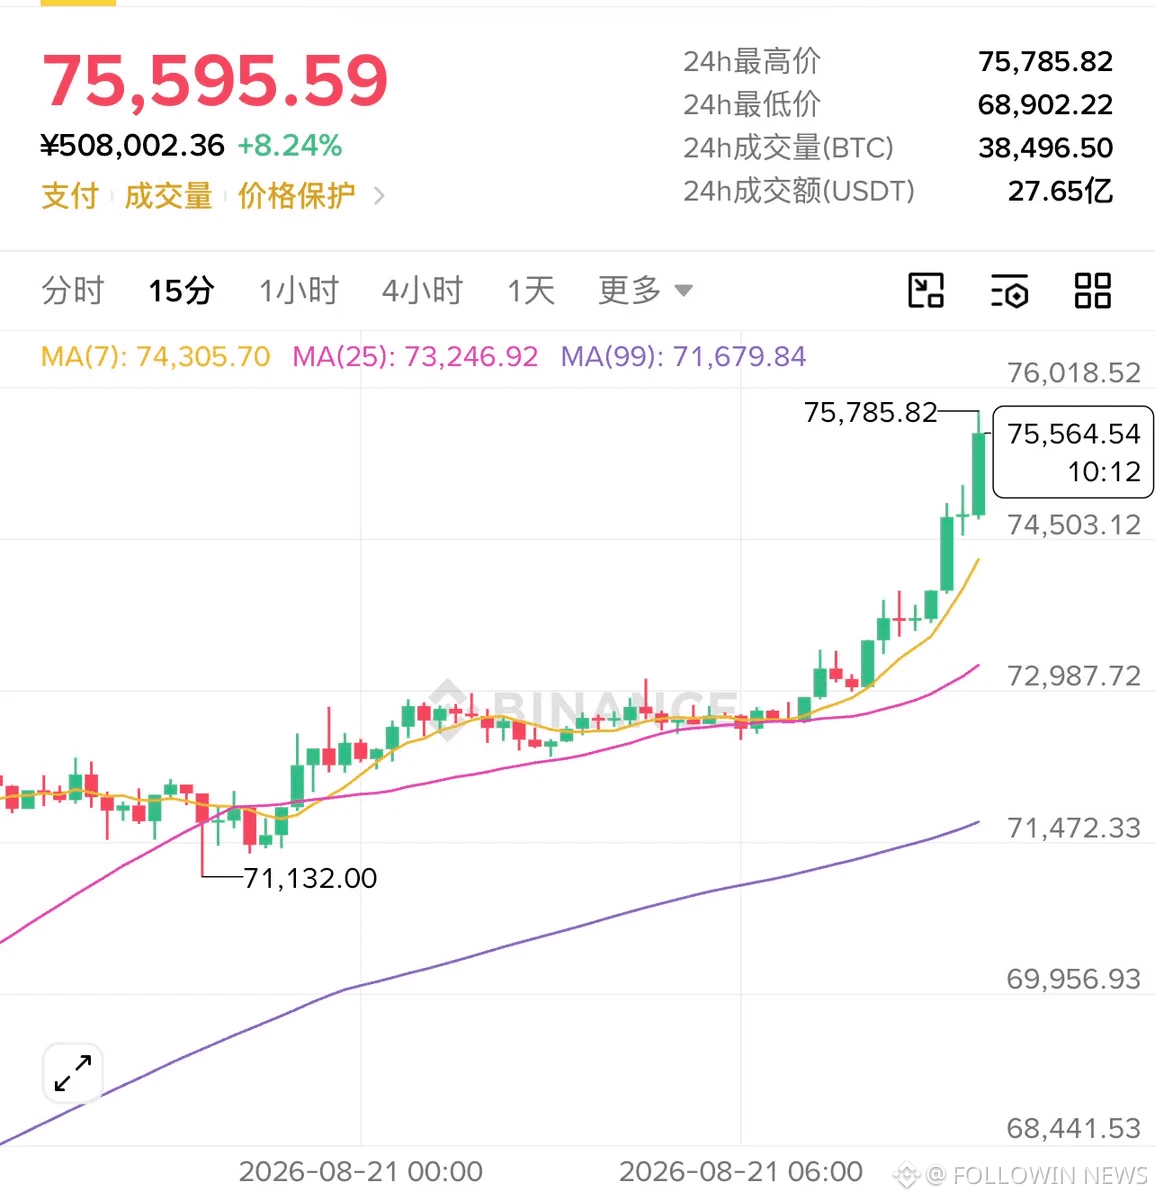
Task: Tap the 69,956.93 y-axis price label
Action: click(x=1074, y=979)
